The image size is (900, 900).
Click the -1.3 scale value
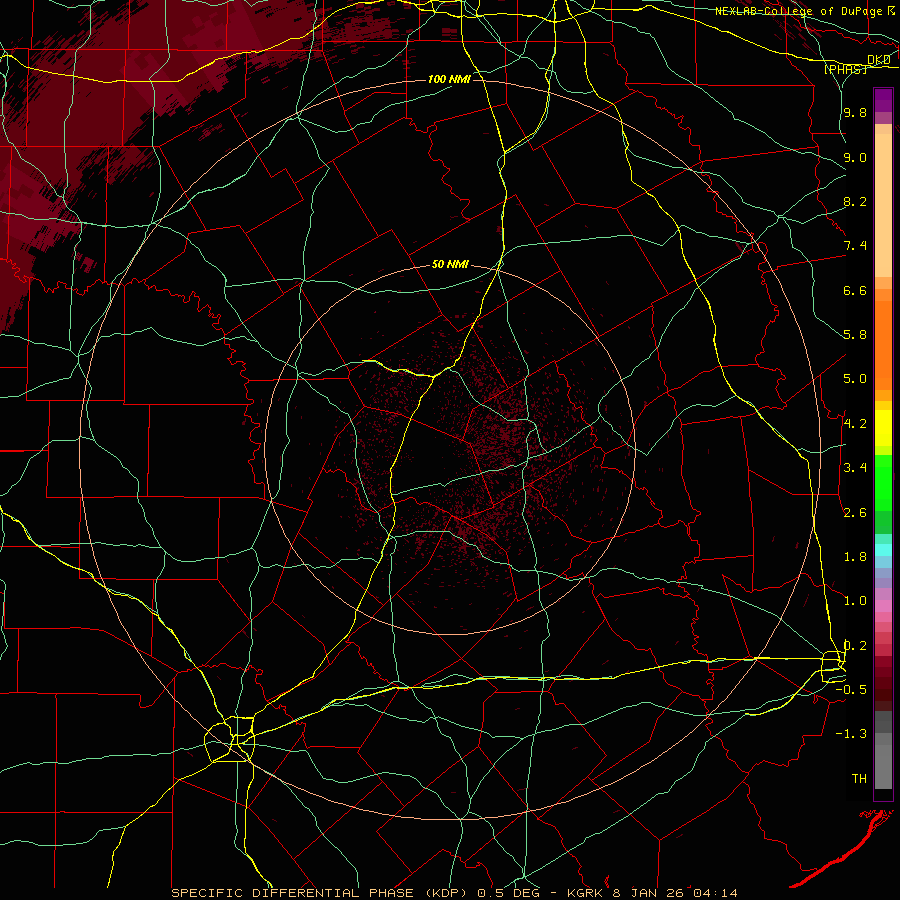851,734
